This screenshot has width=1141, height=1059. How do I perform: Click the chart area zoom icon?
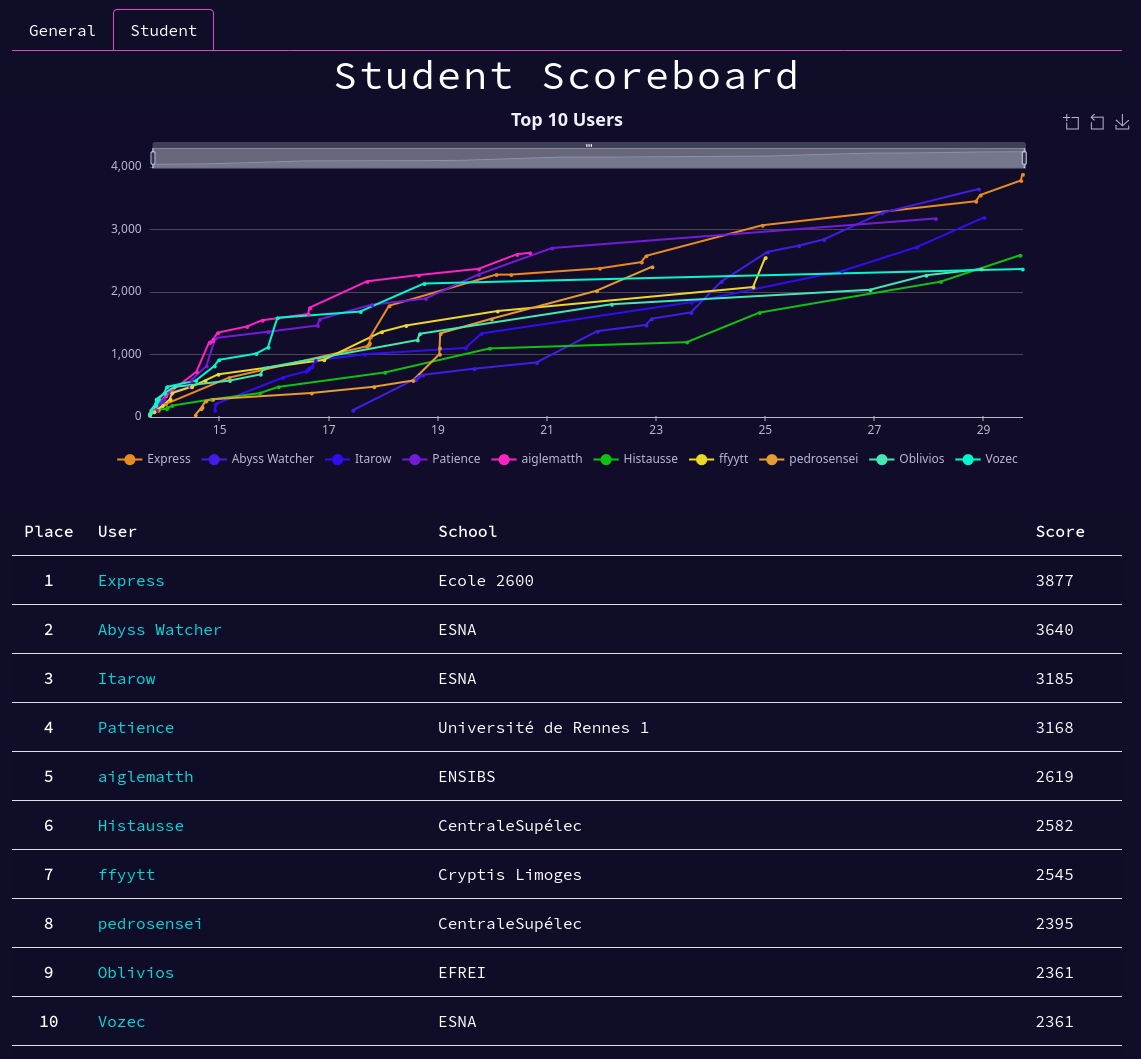click(x=1071, y=122)
